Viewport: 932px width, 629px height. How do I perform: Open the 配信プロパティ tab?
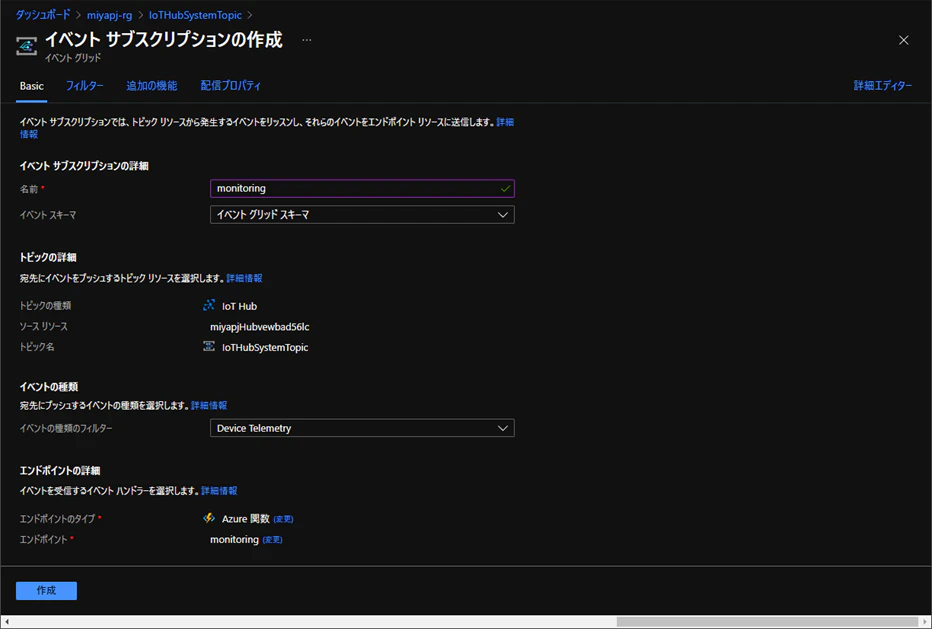pyautogui.click(x=231, y=86)
